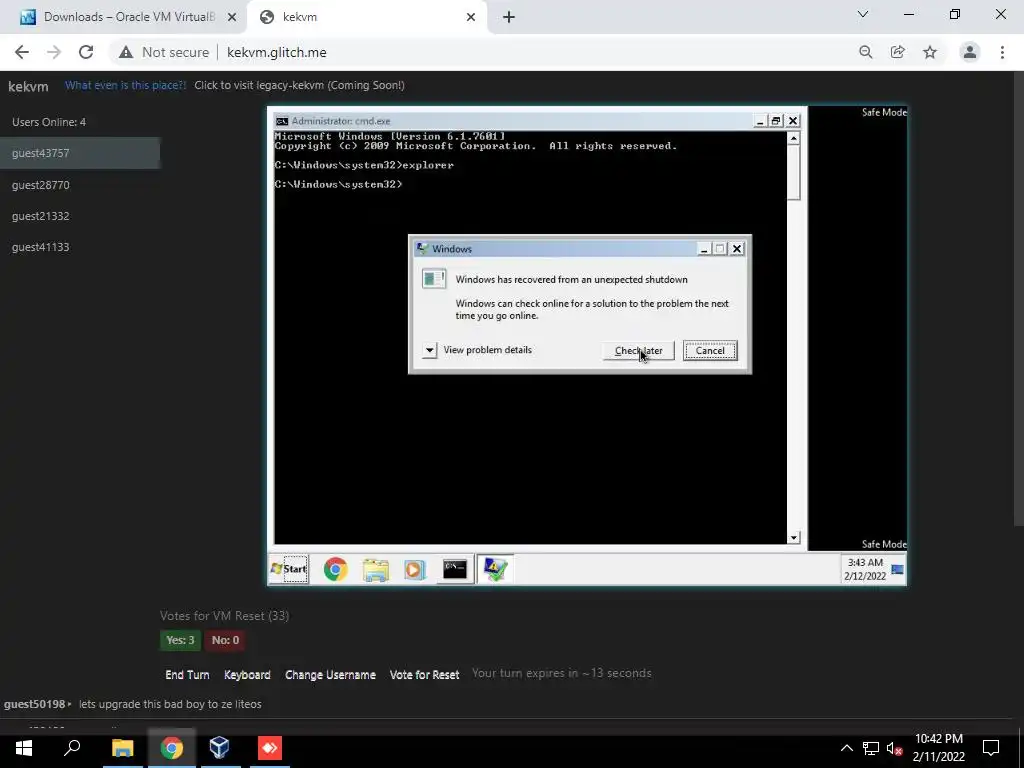Open a new browser tab

click(x=509, y=17)
